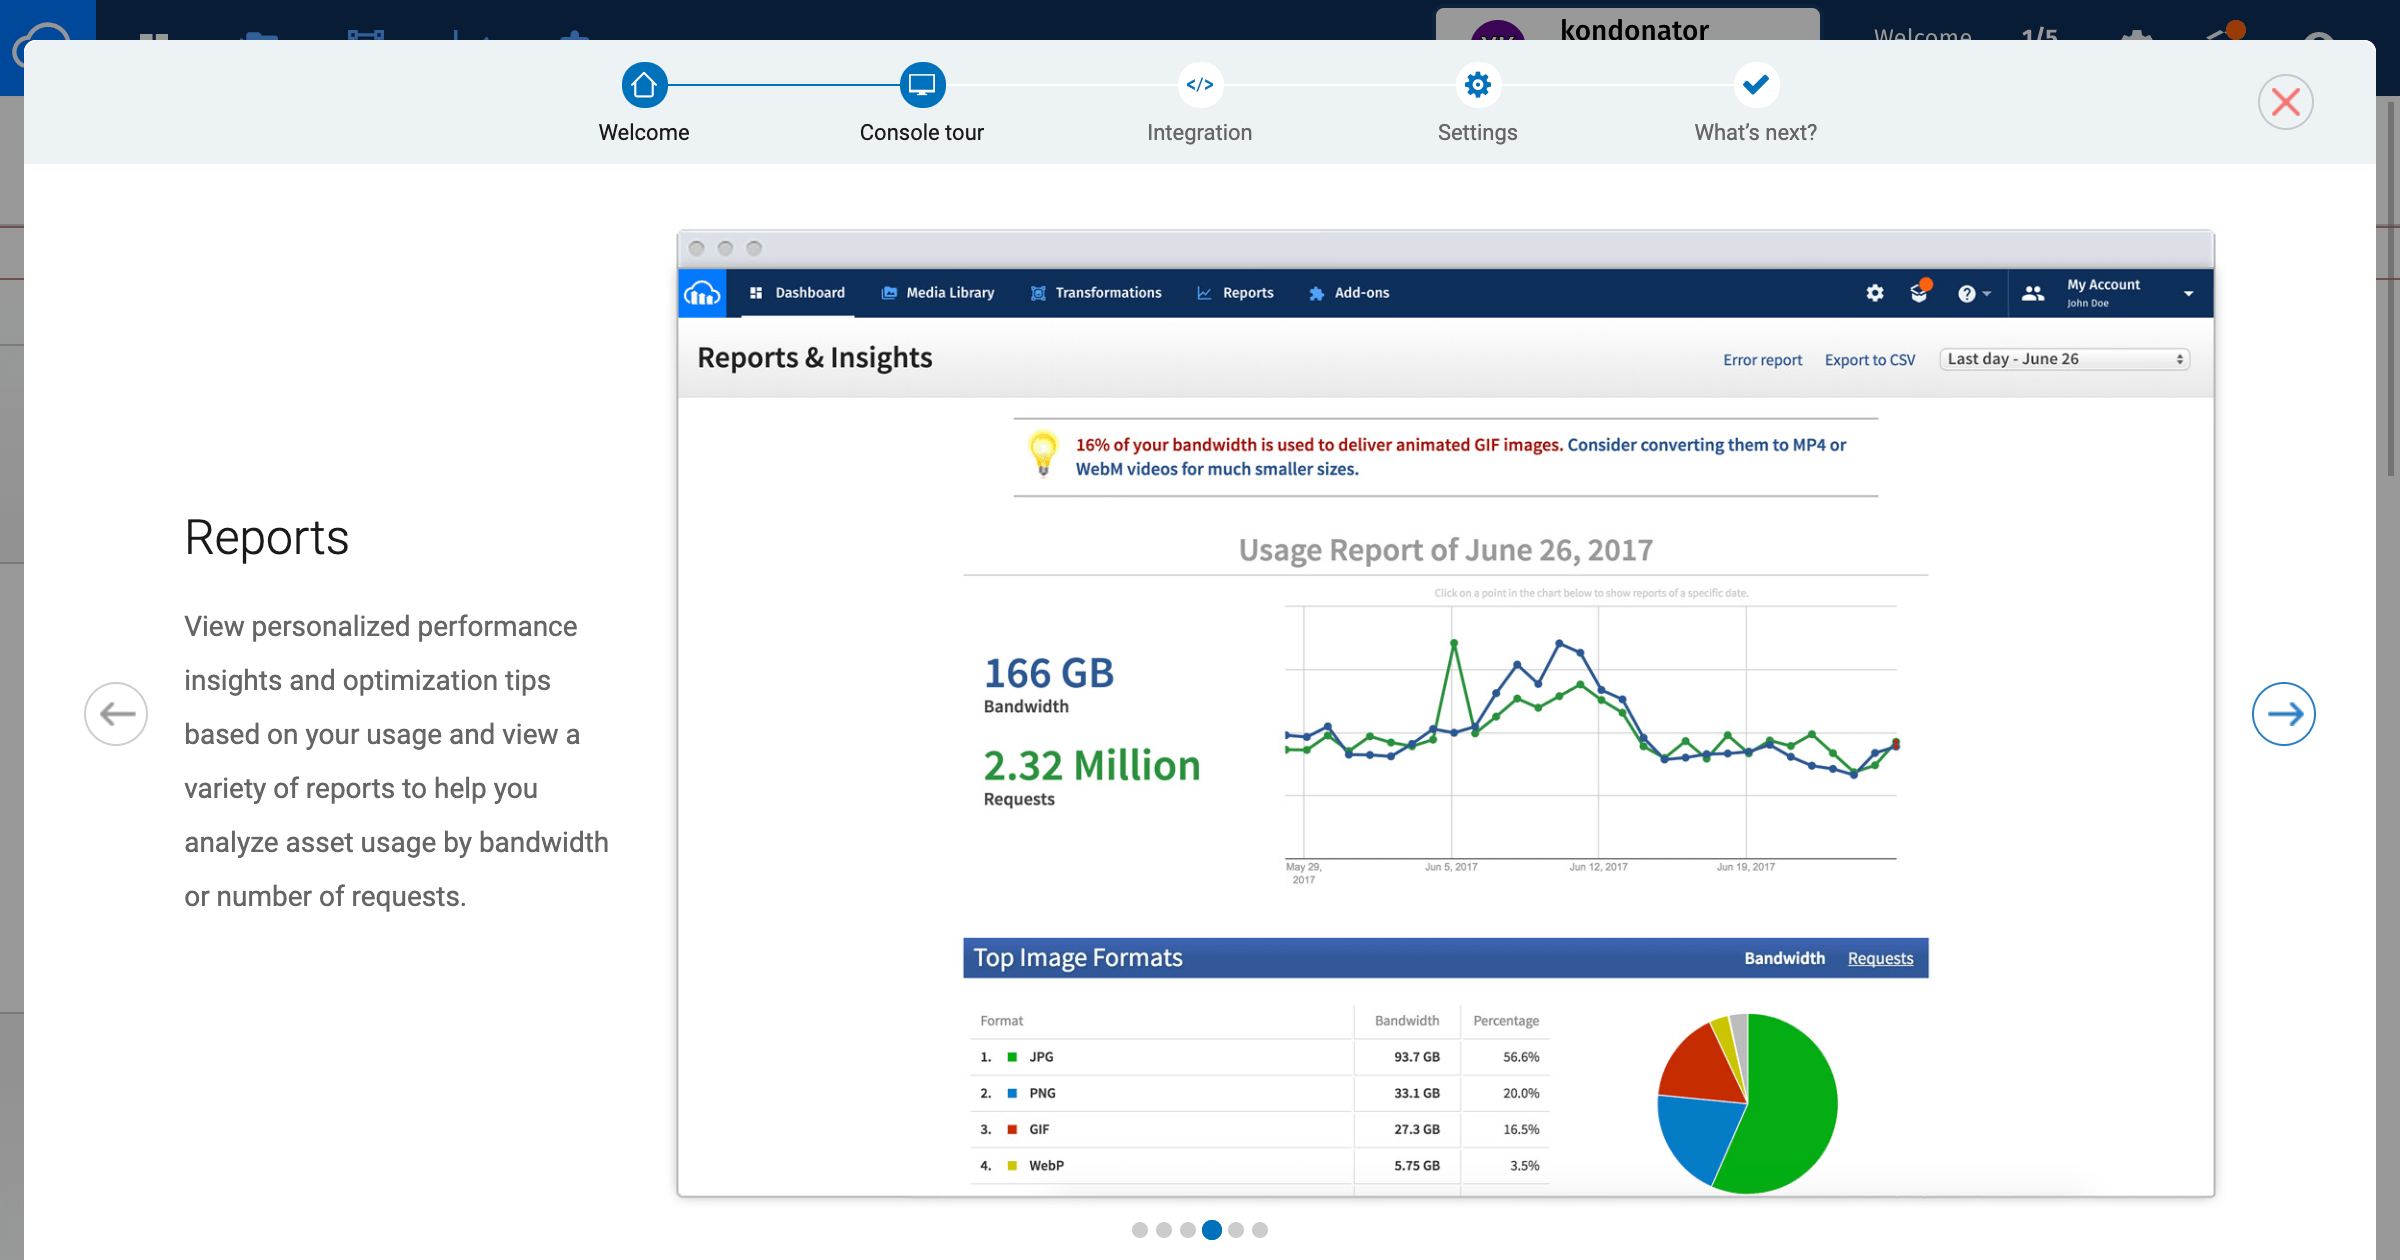The height and width of the screenshot is (1260, 2400).
Task: Click the Error report link
Action: tap(1762, 360)
